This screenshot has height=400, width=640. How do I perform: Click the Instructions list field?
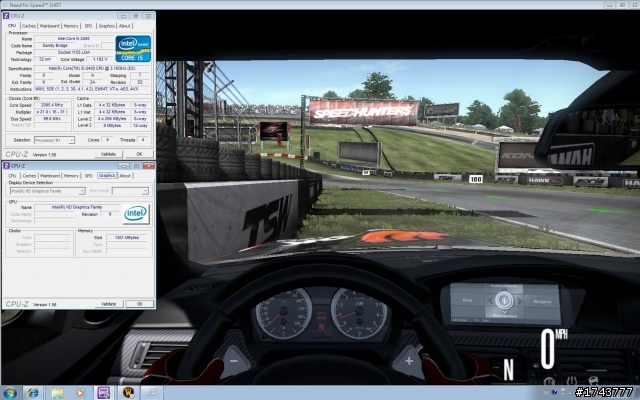click(92, 89)
